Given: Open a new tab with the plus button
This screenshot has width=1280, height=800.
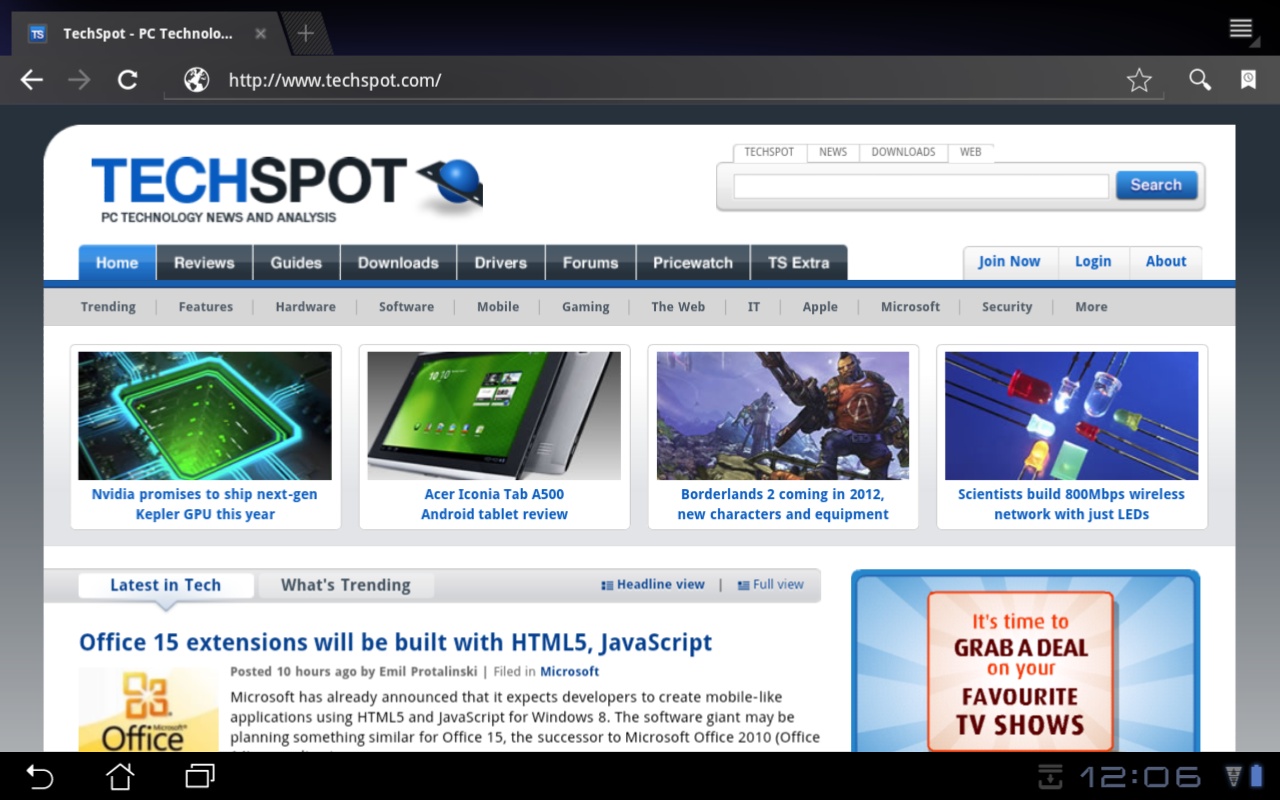Looking at the screenshot, I should pyautogui.click(x=306, y=33).
